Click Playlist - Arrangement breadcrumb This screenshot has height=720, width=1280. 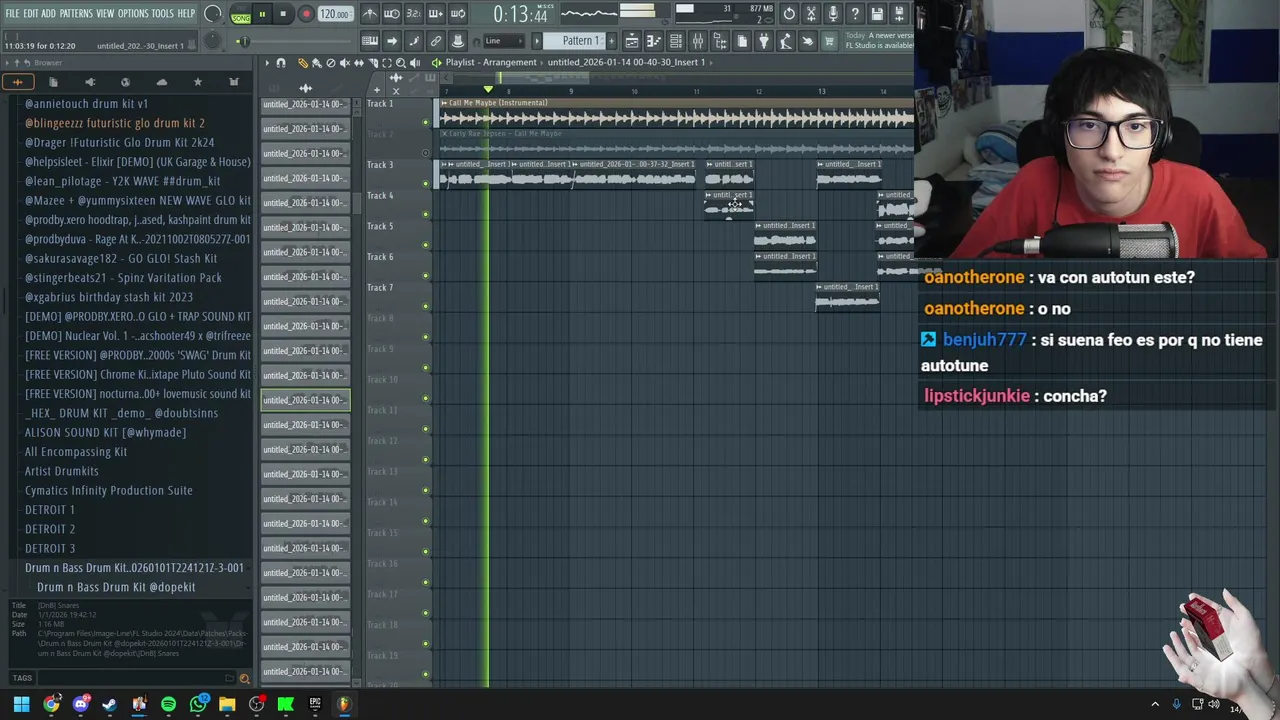491,62
